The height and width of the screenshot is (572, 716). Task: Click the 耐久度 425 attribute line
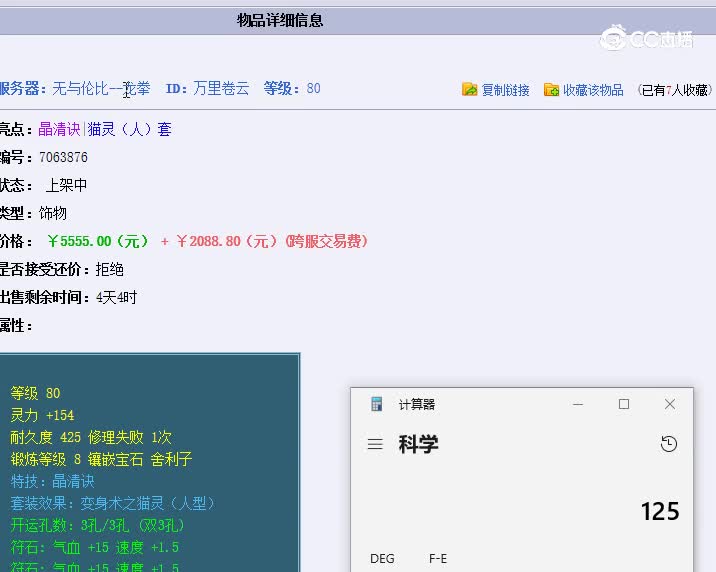(91, 437)
